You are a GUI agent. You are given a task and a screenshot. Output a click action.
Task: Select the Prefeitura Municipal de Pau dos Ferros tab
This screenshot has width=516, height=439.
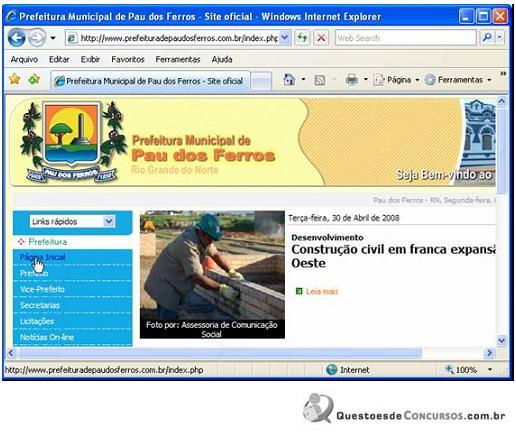(x=150, y=81)
